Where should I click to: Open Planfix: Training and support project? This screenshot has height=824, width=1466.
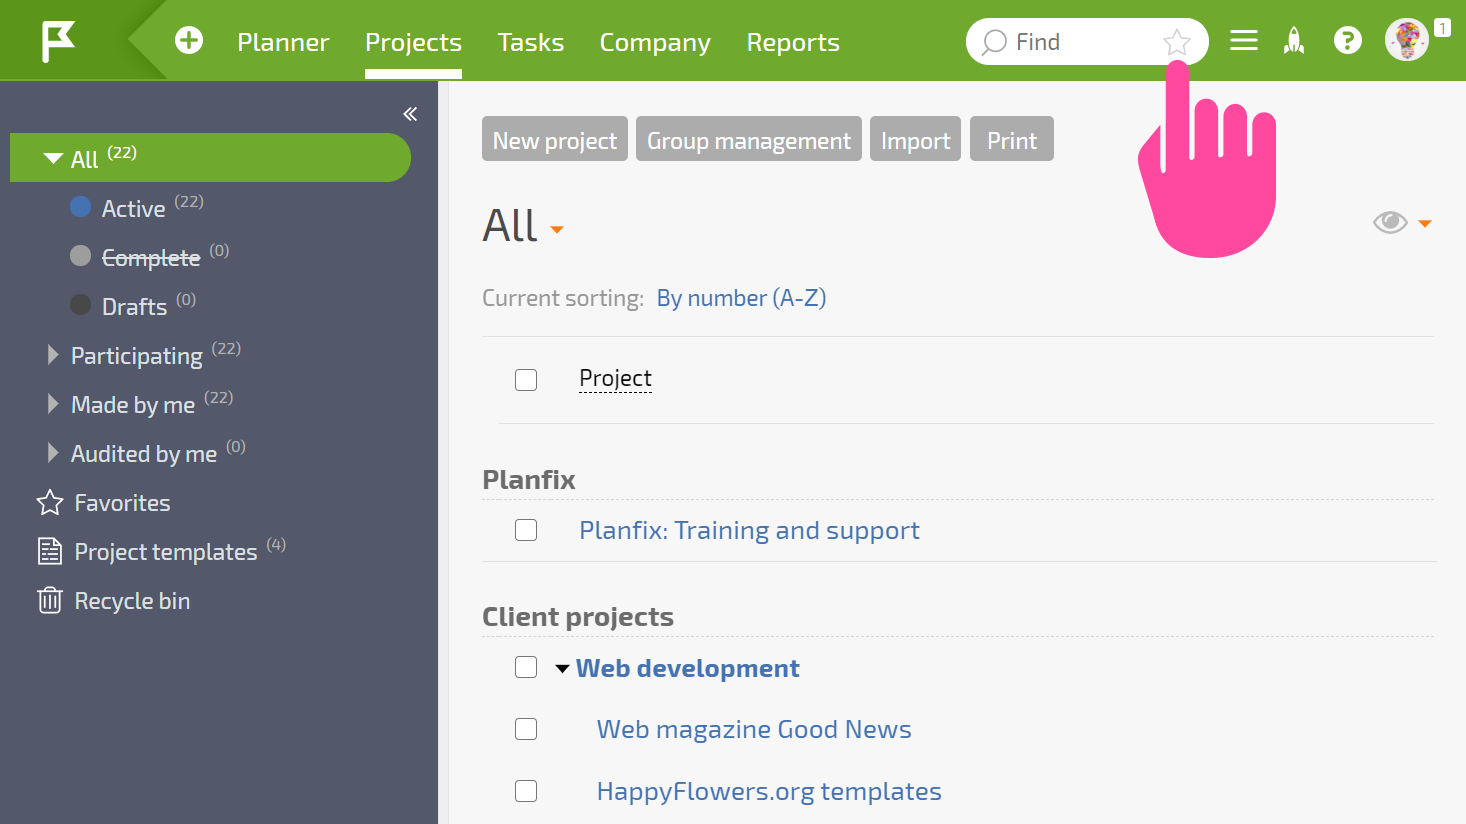pos(749,530)
